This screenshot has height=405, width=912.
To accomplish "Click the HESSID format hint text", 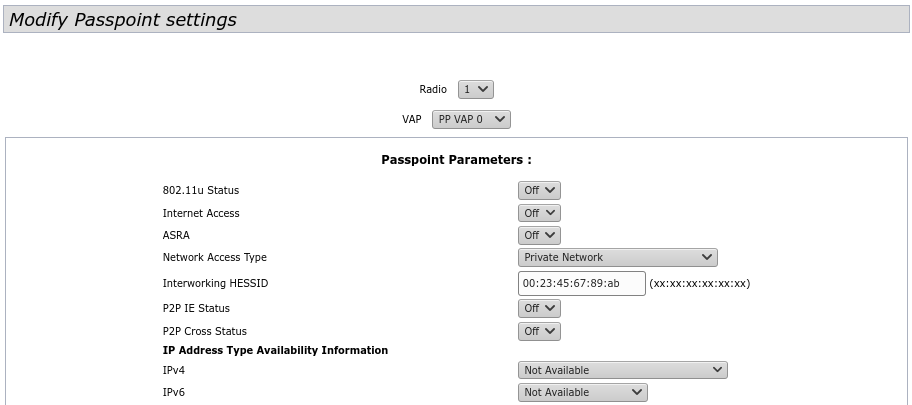I will tap(700, 283).
